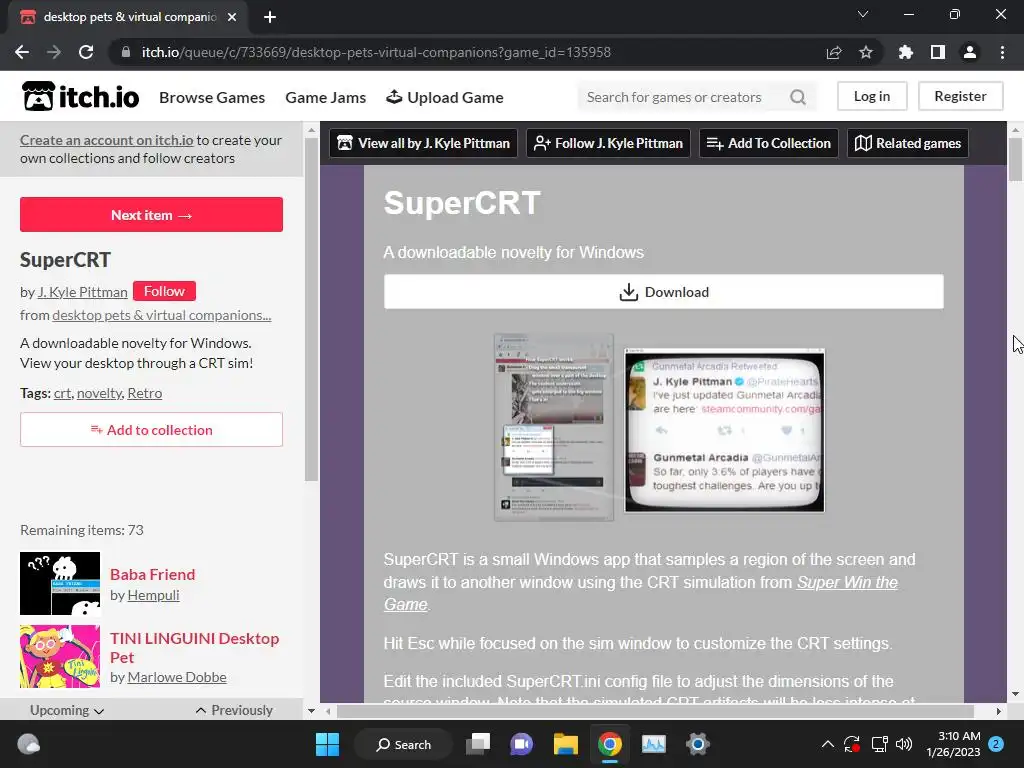This screenshot has height=768, width=1024.
Task: Show hidden tray icons chevron
Action: pos(827,744)
